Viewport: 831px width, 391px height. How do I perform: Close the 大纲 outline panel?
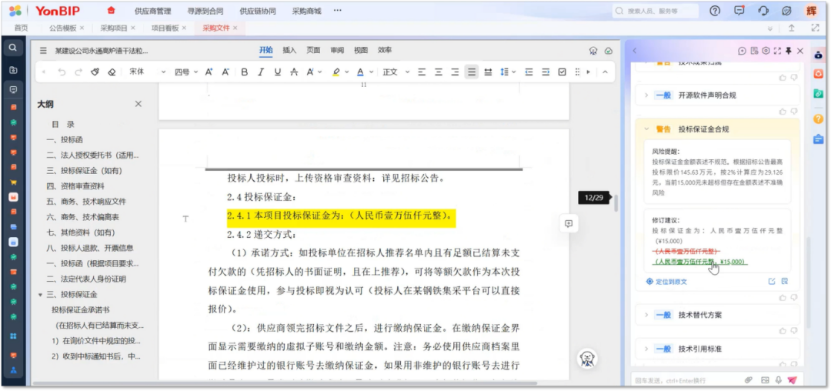click(138, 104)
